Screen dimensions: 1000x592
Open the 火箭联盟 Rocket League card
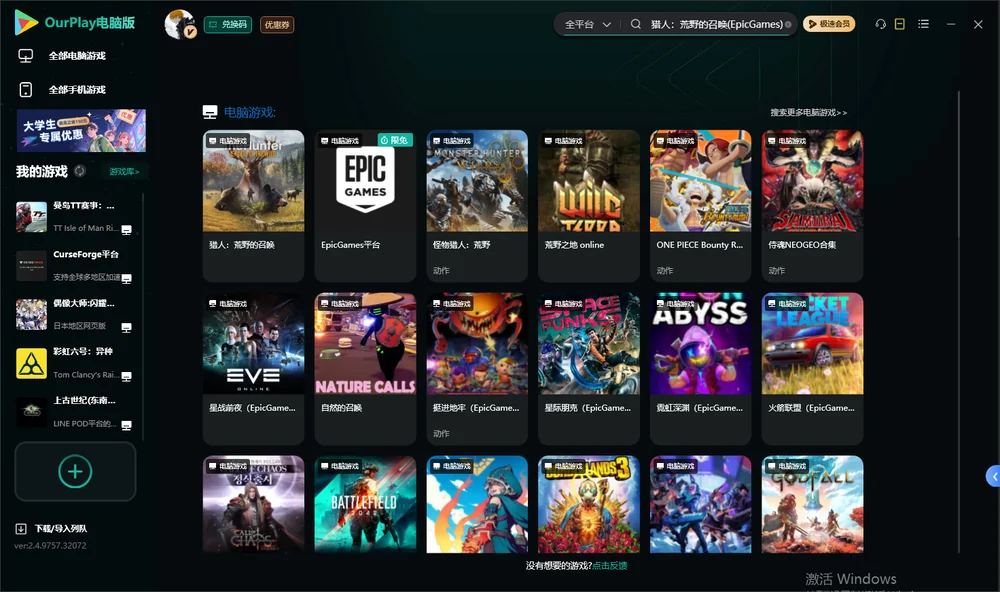[812, 368]
